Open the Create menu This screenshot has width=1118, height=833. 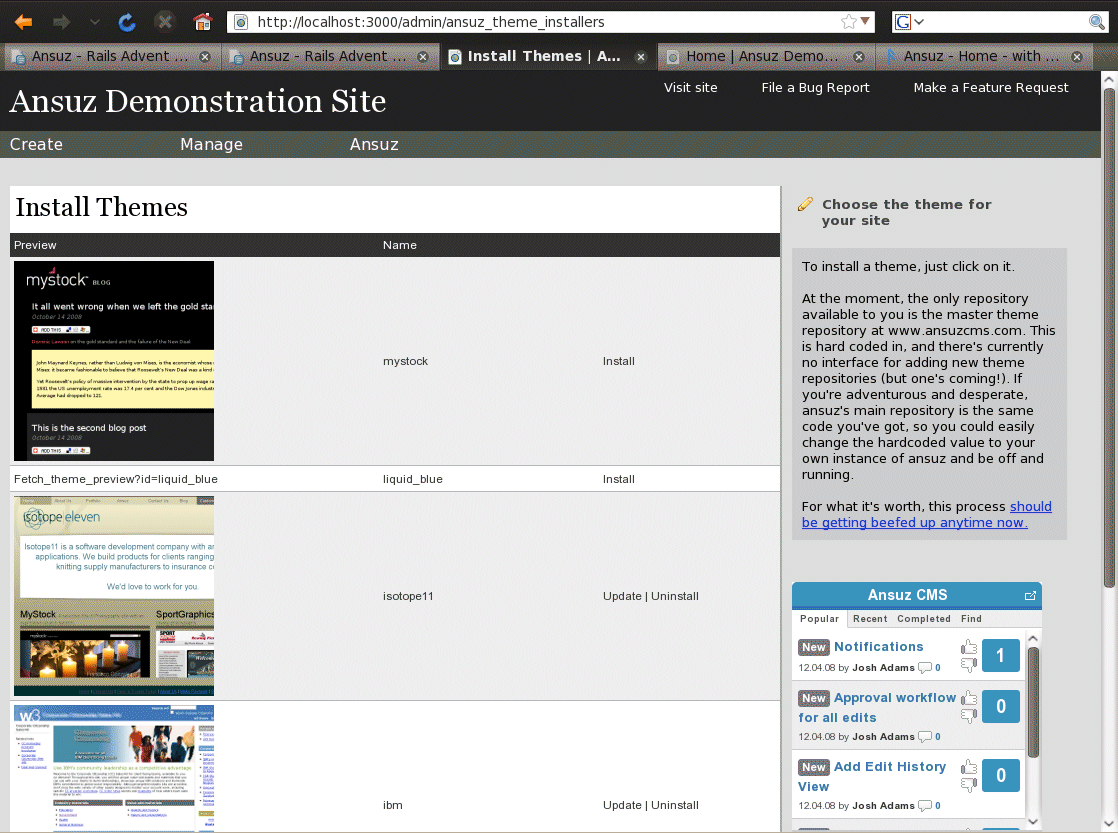pyautogui.click(x=36, y=144)
